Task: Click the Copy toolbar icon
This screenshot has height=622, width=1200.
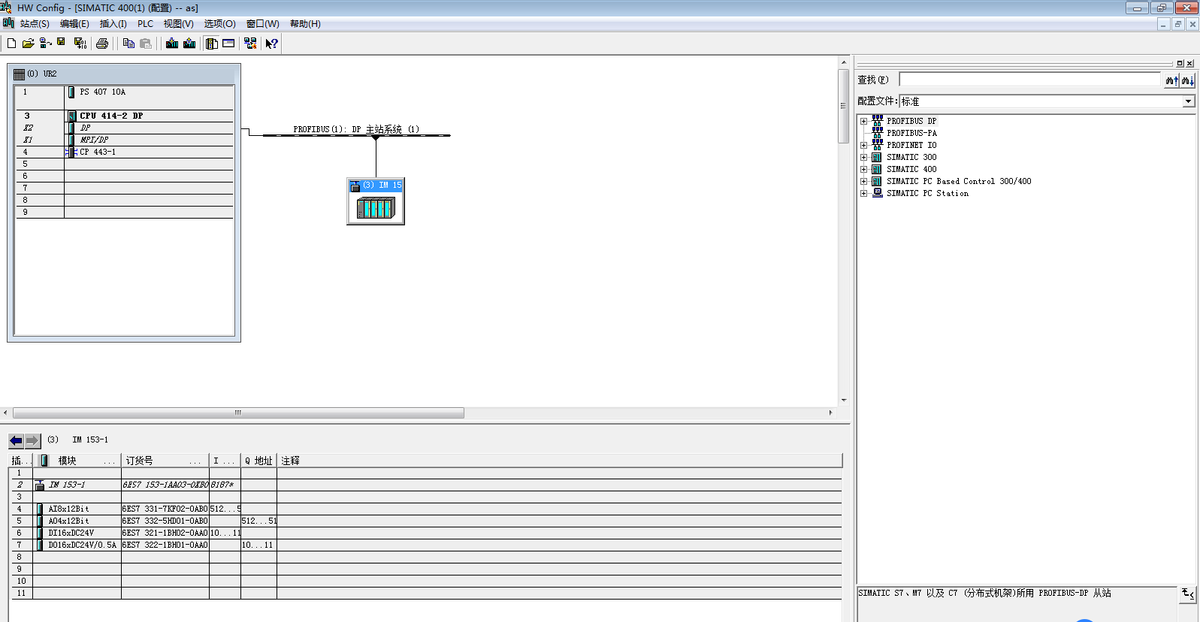Action: (x=128, y=43)
